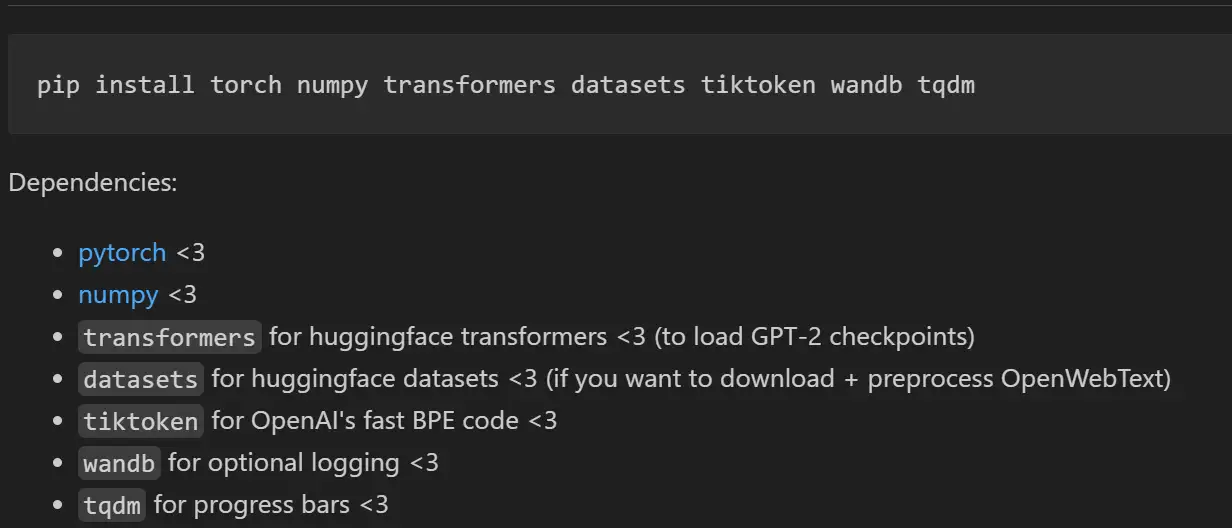1232x528 pixels.
Task: Open the pytorch link
Action: tap(122, 253)
